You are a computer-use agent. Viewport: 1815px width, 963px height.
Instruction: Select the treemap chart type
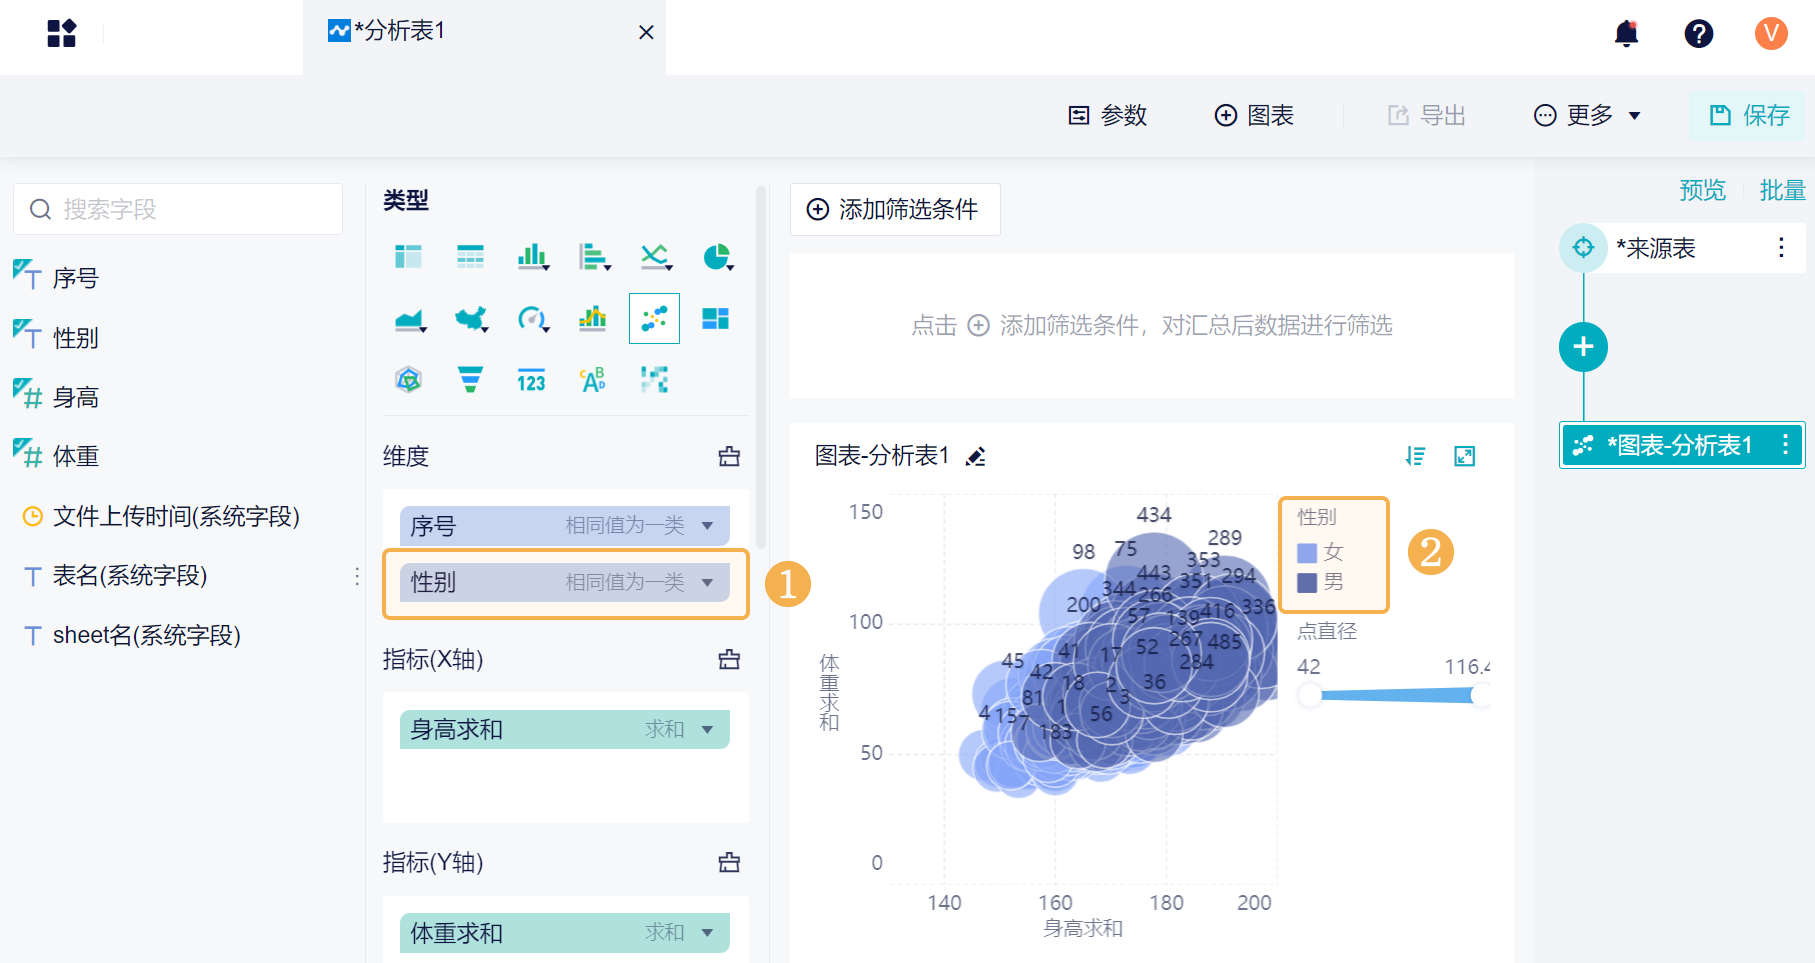pyautogui.click(x=716, y=319)
